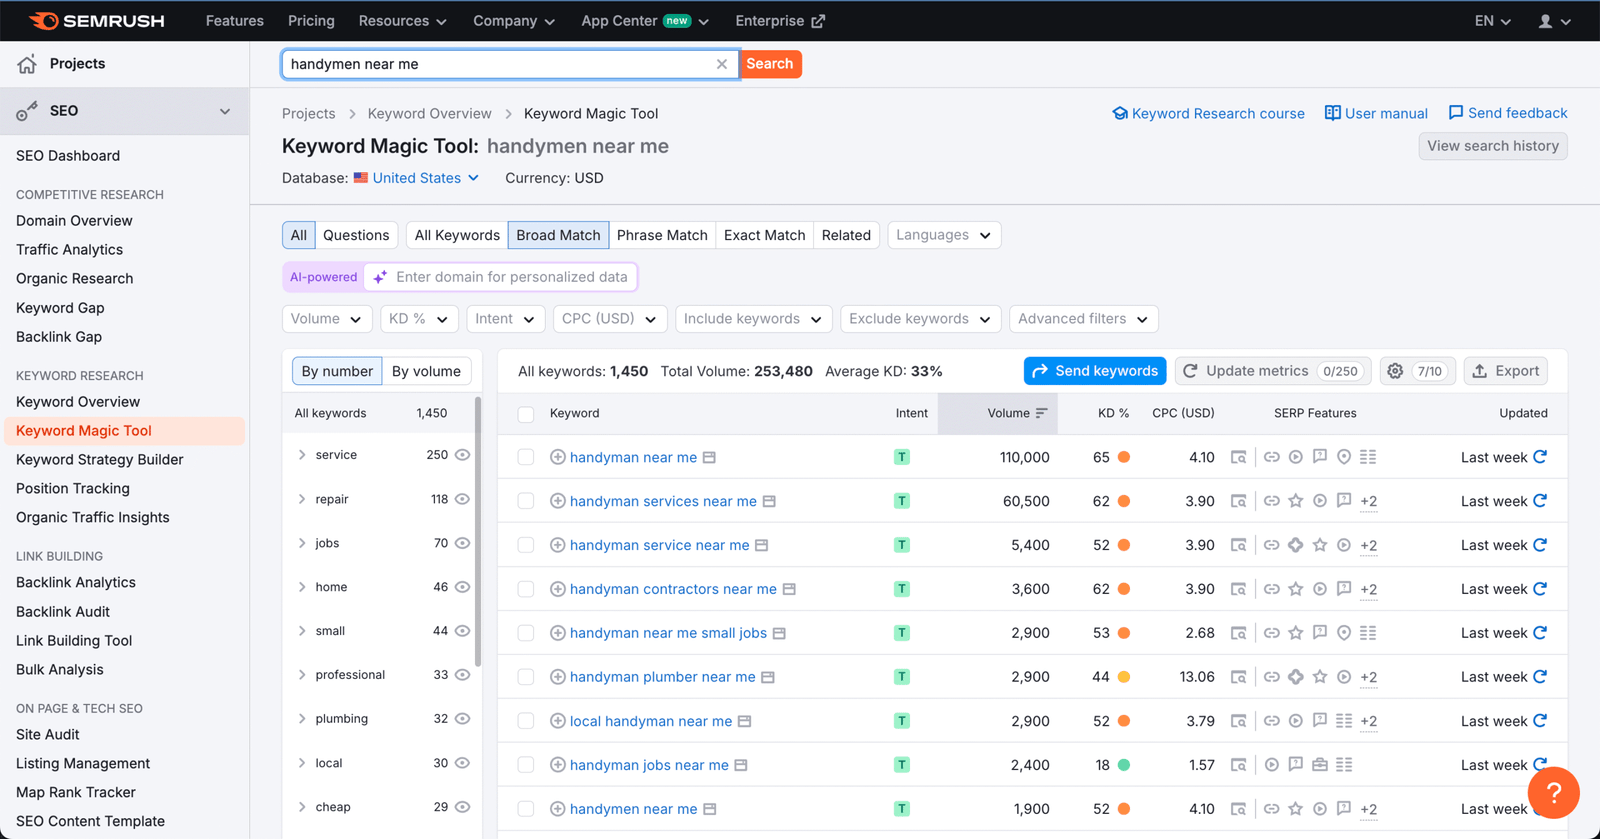Click orange Search button
1600x839 pixels.
(770, 64)
